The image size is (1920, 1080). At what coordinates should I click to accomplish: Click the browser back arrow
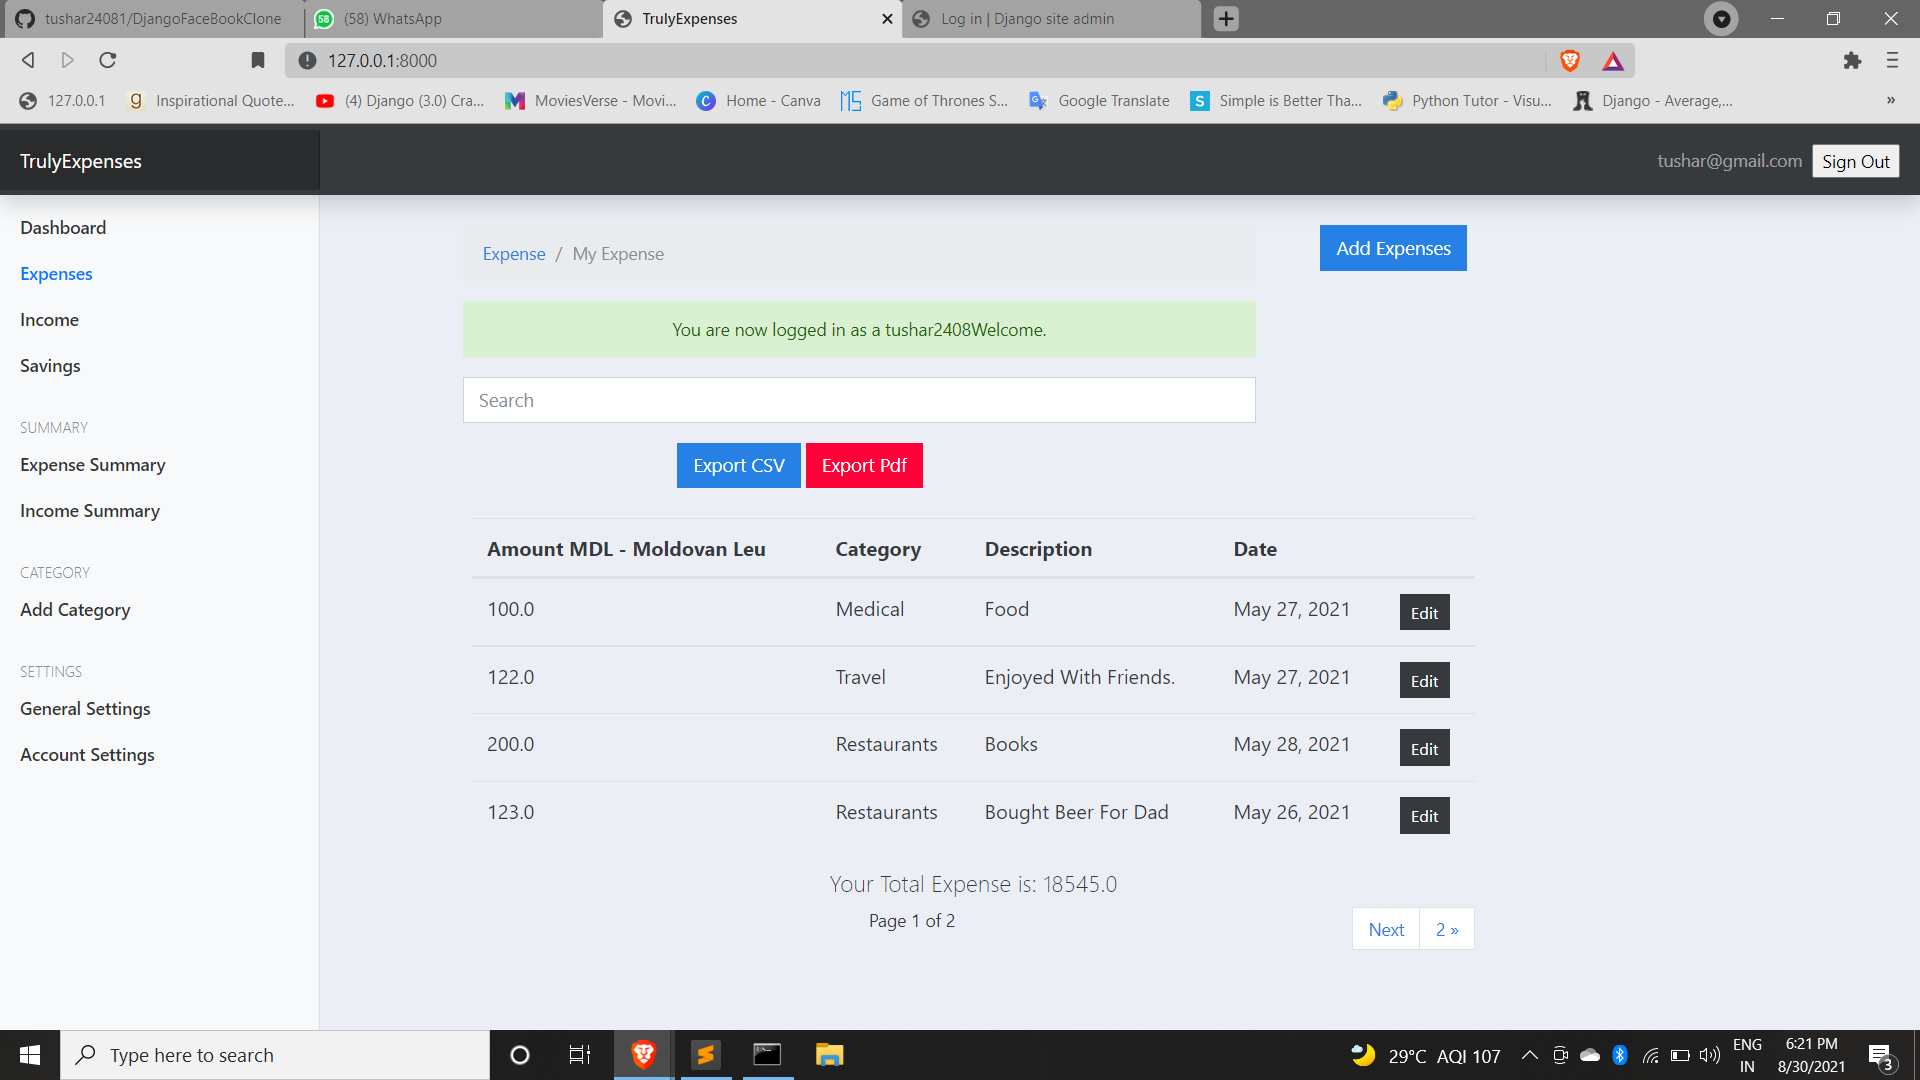click(x=27, y=60)
